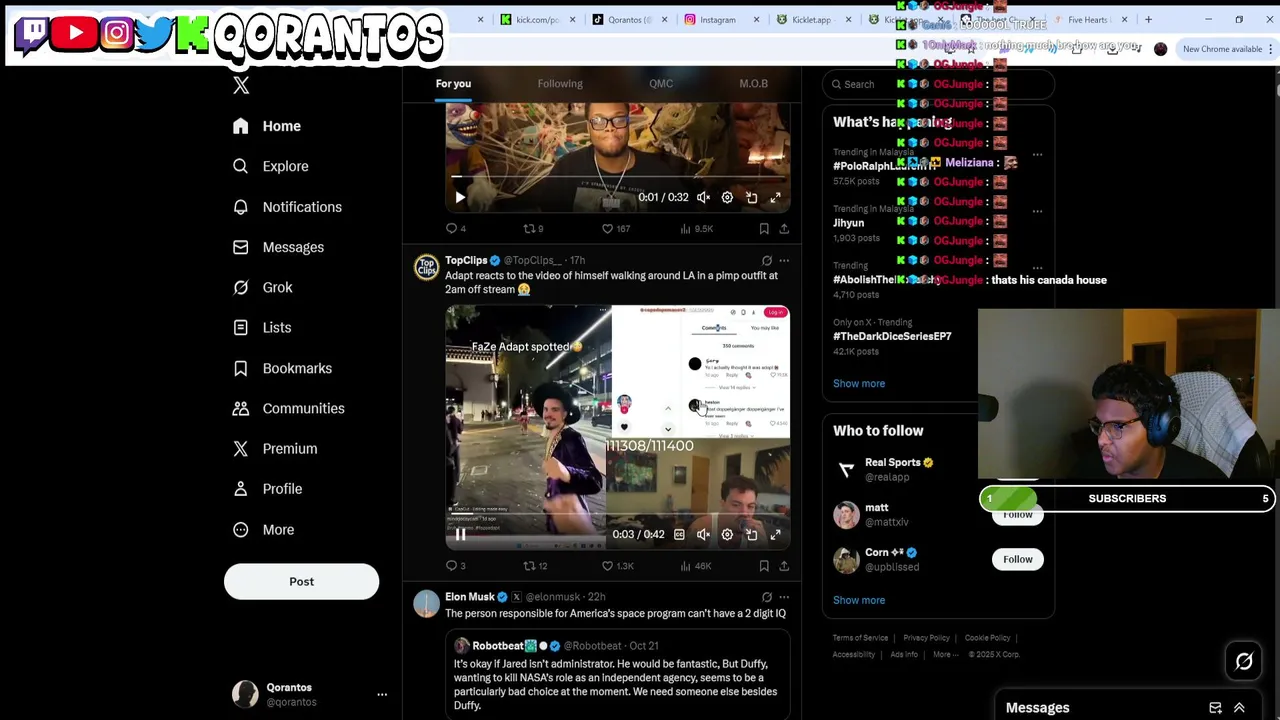Seek the top video progress bar
1280x720 pixels.
(x=617, y=177)
